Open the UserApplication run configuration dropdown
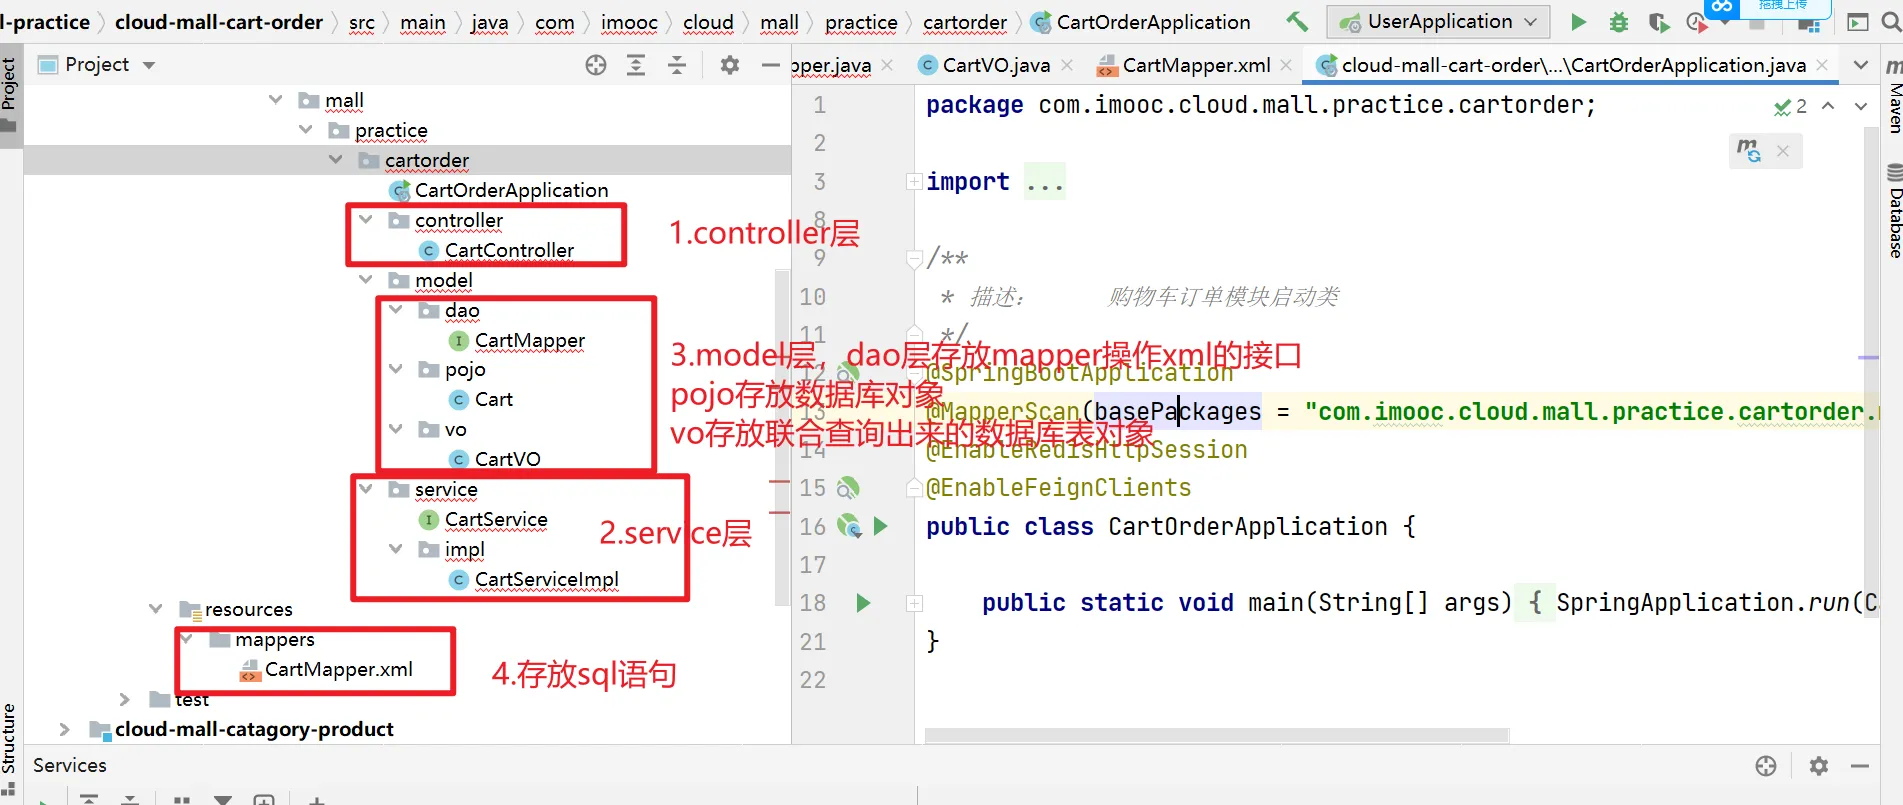 tap(1438, 22)
